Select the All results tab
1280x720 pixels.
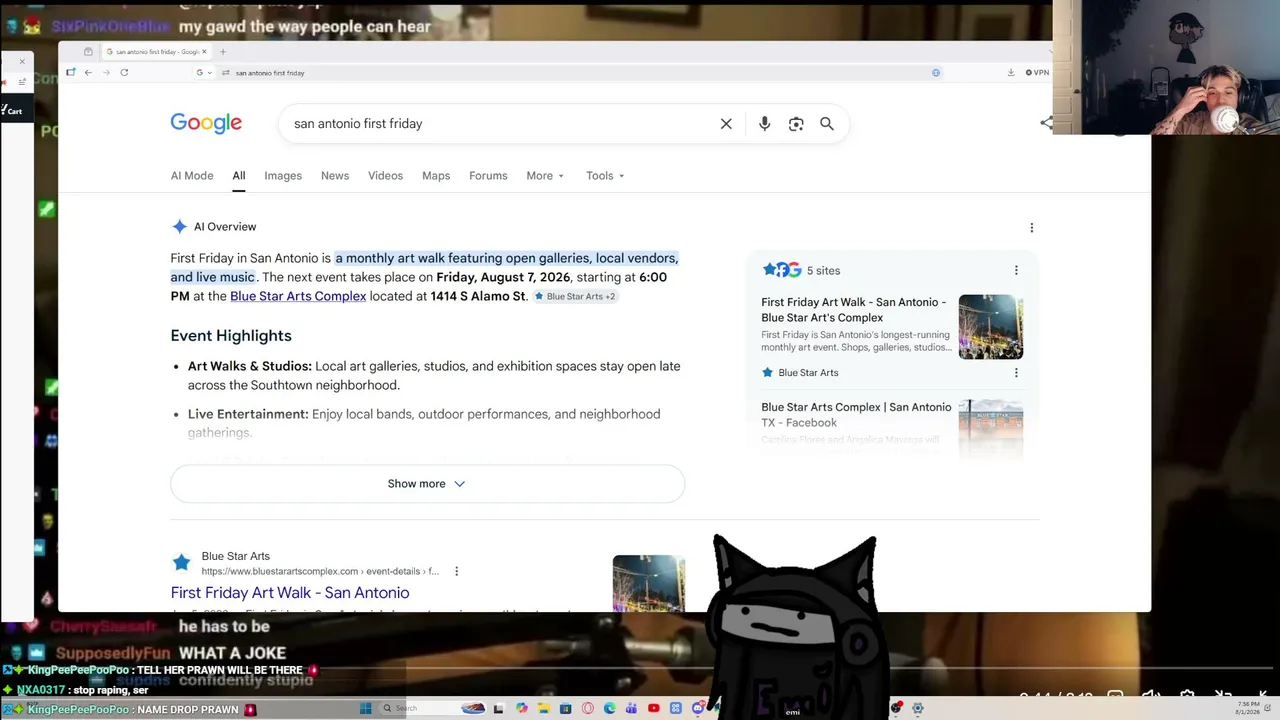pos(239,176)
